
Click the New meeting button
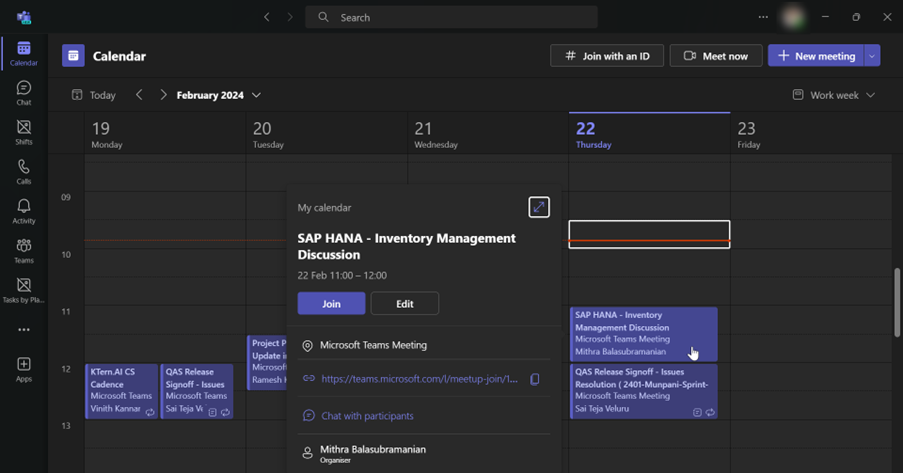coord(816,56)
